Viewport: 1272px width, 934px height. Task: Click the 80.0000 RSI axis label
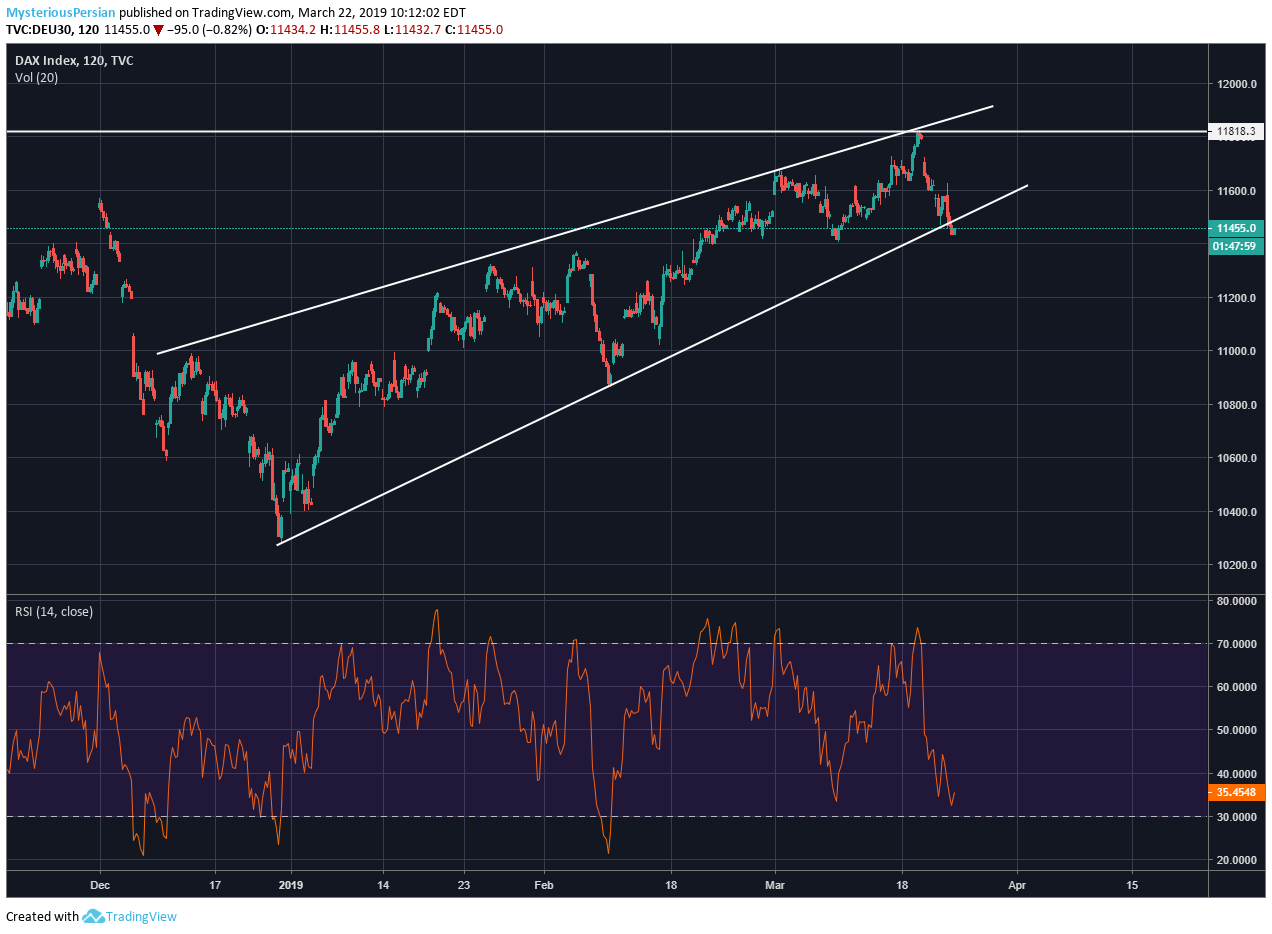1236,601
